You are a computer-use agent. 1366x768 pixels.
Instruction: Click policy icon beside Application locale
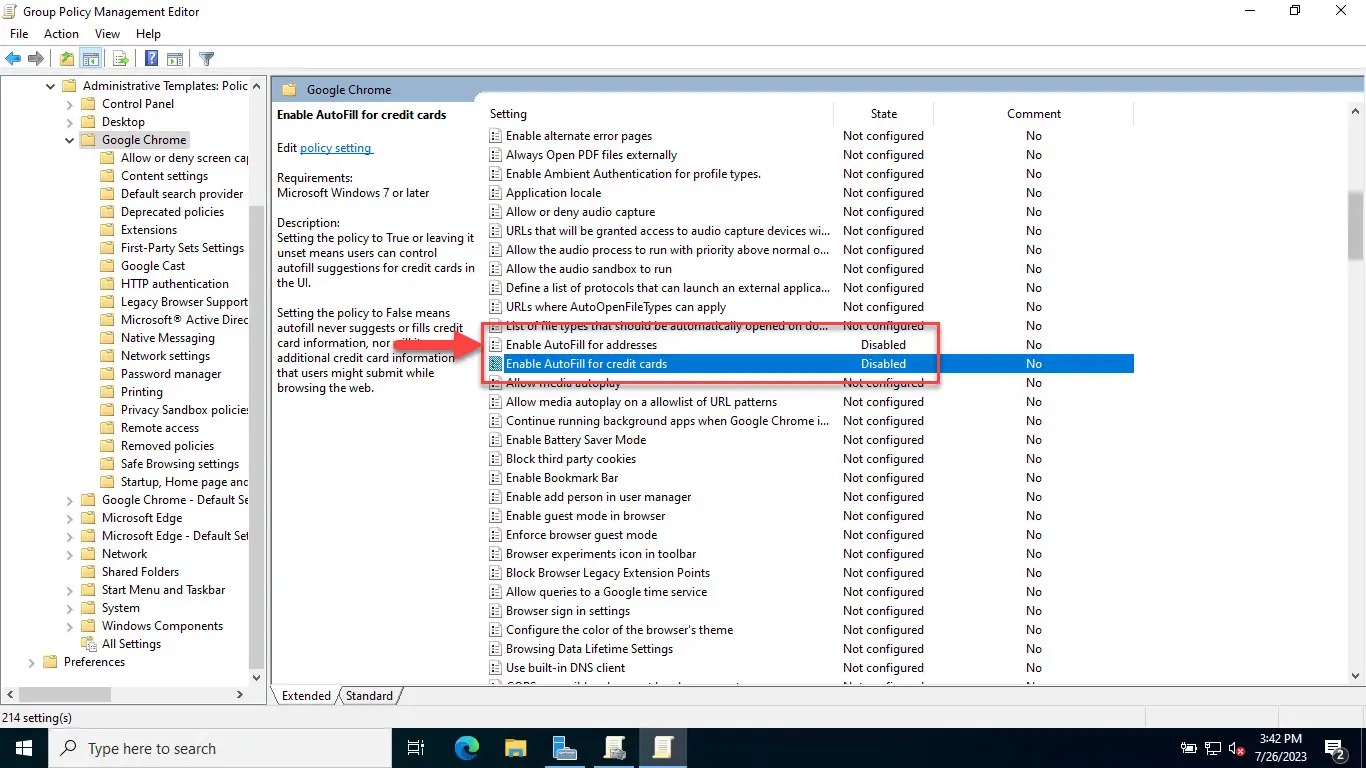pyautogui.click(x=495, y=193)
